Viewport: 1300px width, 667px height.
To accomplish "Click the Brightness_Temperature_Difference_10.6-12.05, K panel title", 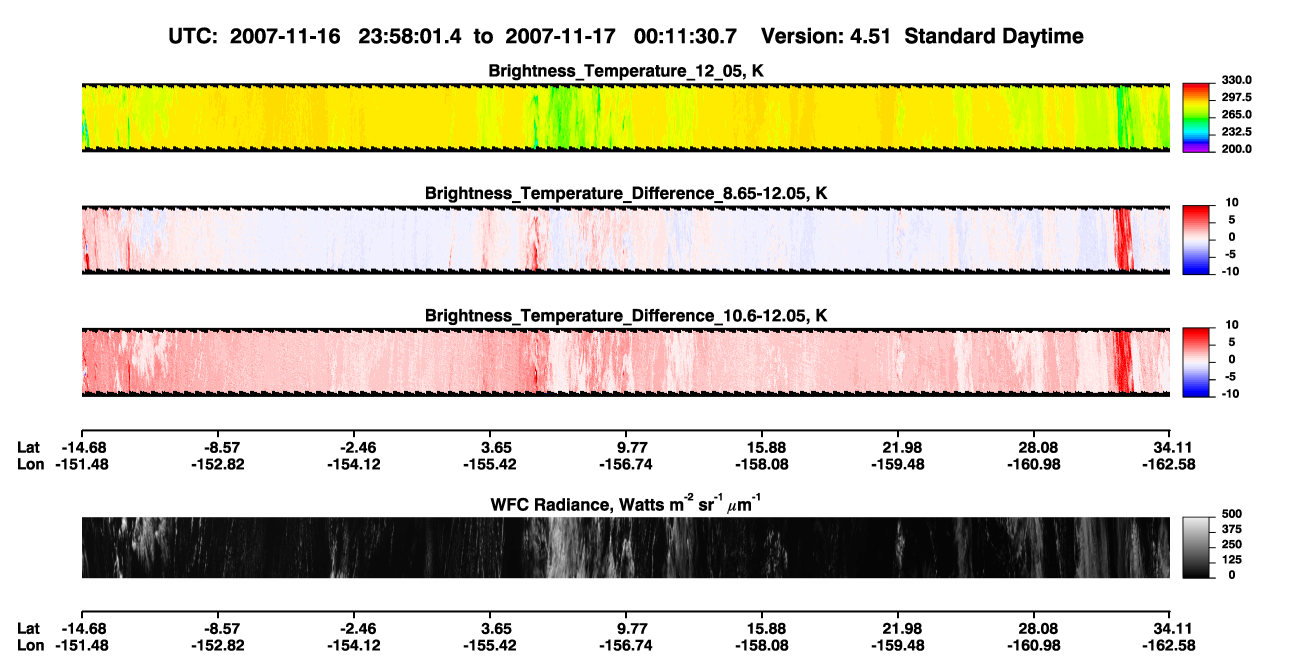I will 626,316.
